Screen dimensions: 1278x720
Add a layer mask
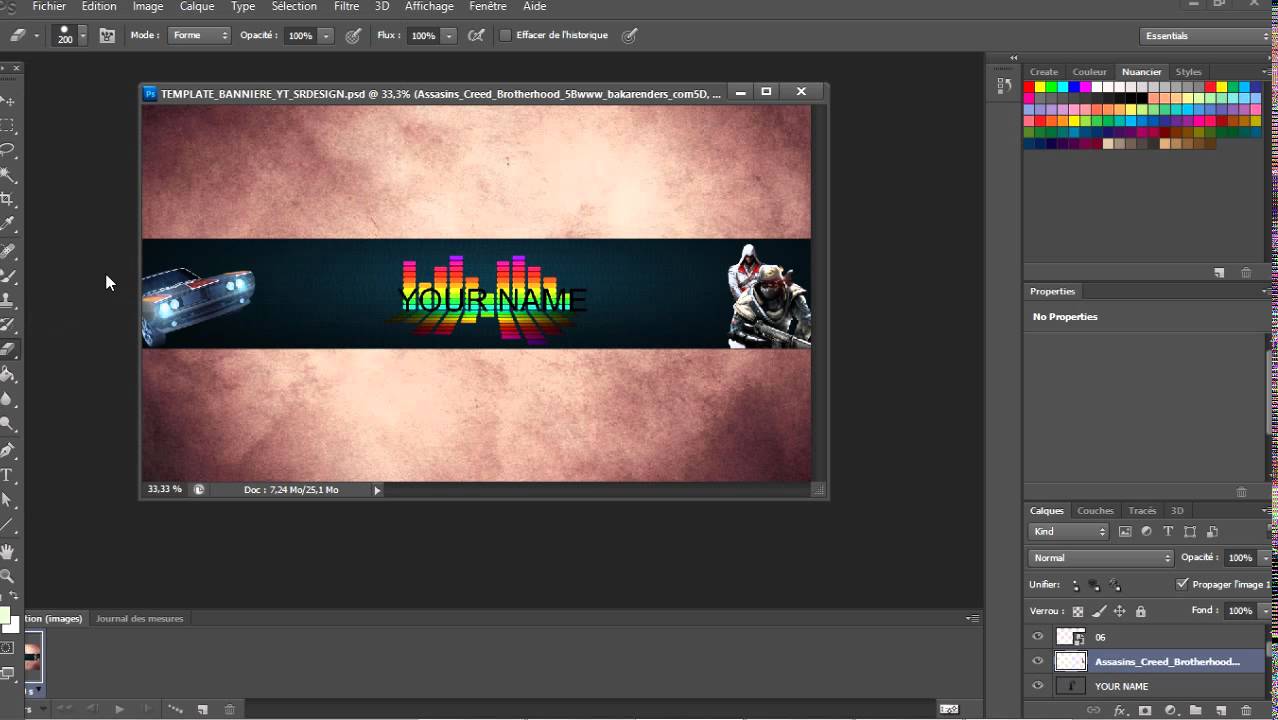click(x=1145, y=710)
